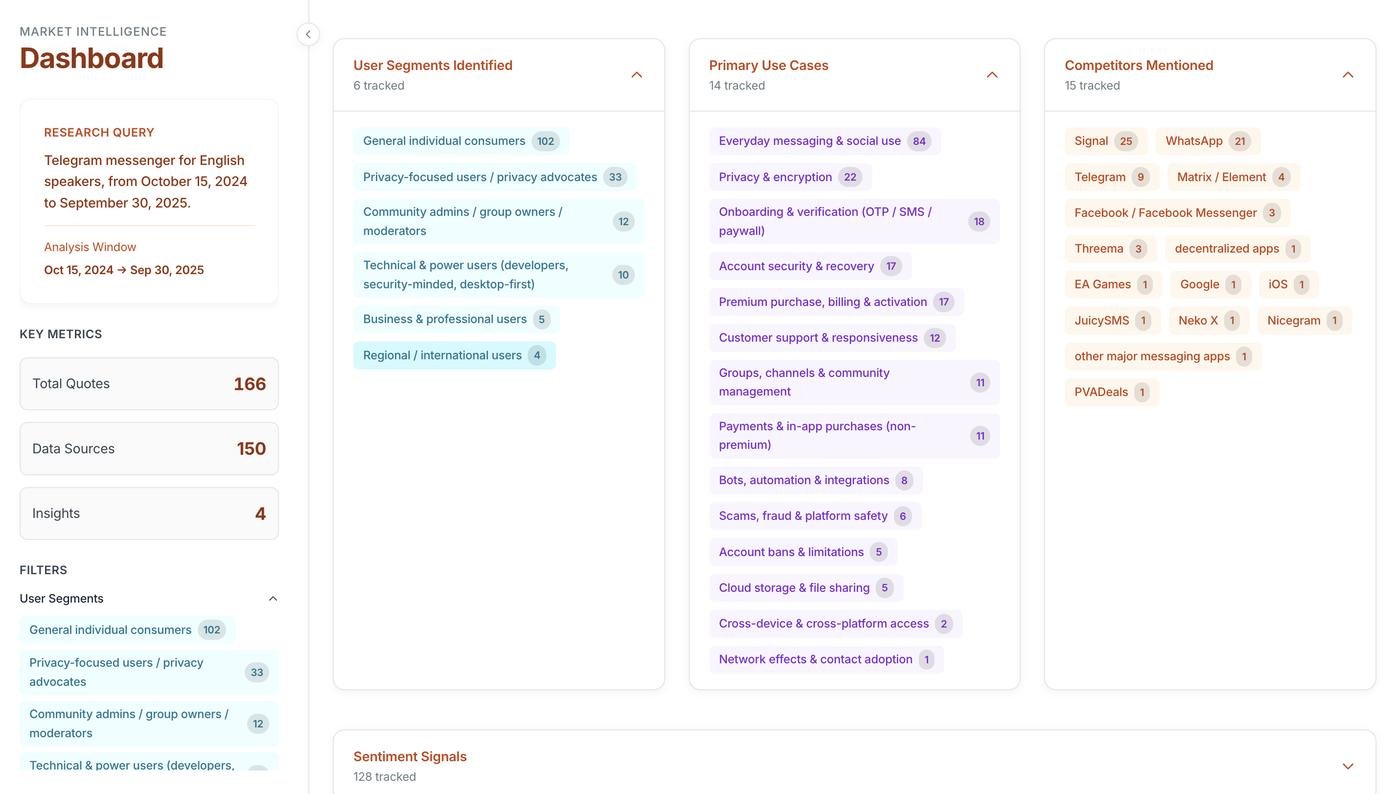Select the Signal competitor tag
1400x794 pixels.
pos(1103,141)
